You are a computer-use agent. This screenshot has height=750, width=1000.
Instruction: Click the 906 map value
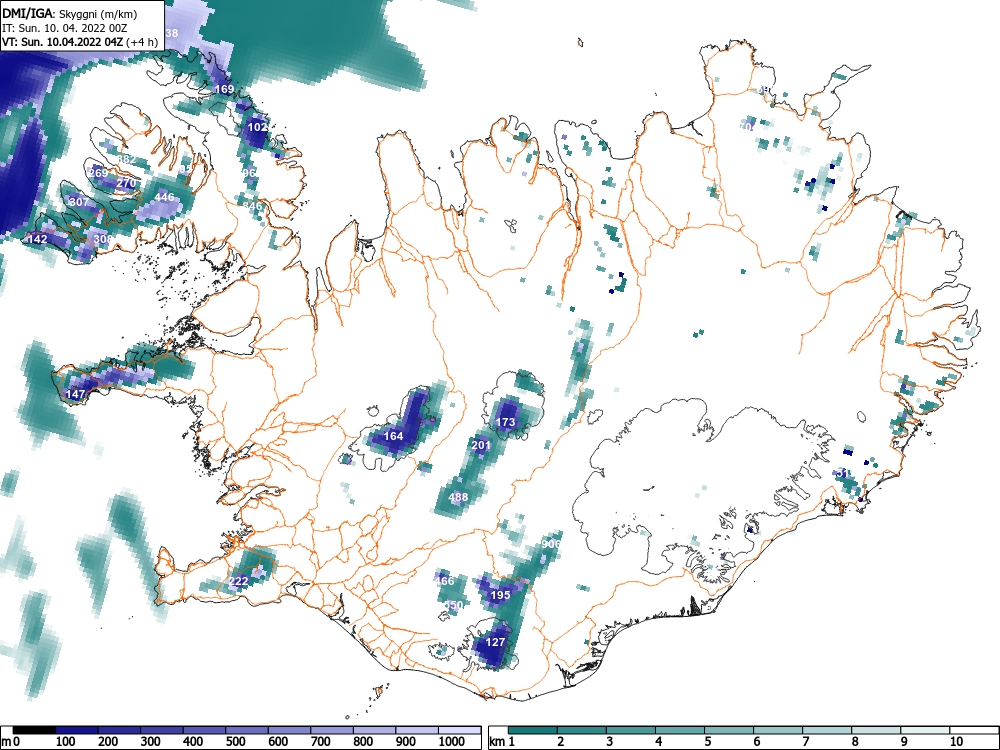550,544
